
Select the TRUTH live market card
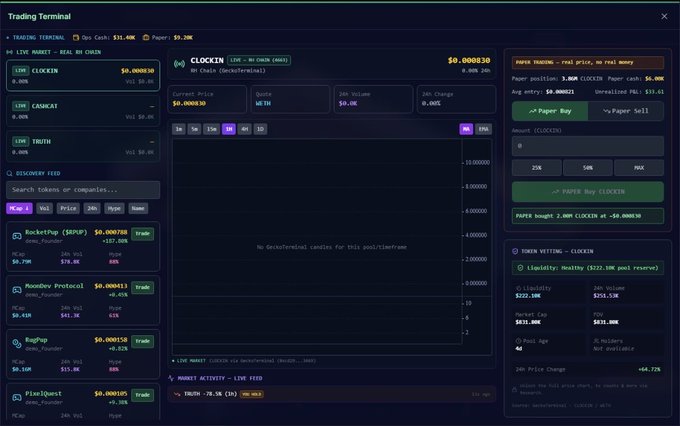coord(83,147)
